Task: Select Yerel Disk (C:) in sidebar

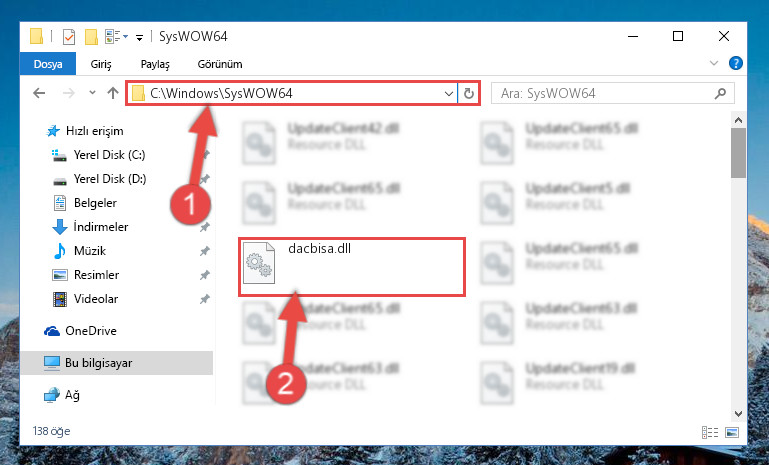Action: click(x=109, y=155)
